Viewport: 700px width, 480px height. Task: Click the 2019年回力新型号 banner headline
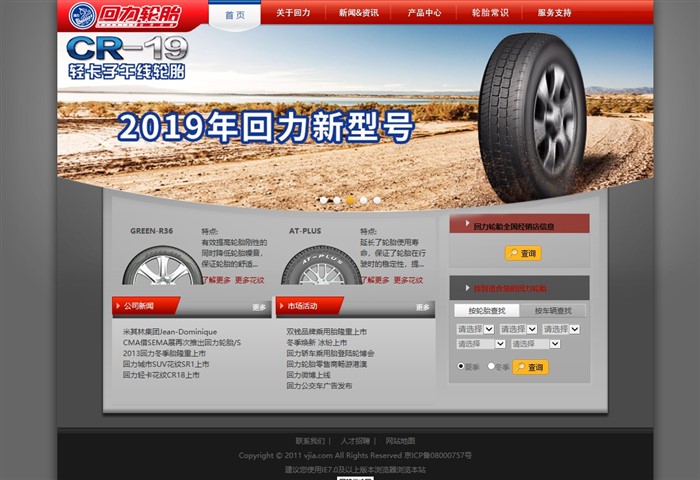266,127
